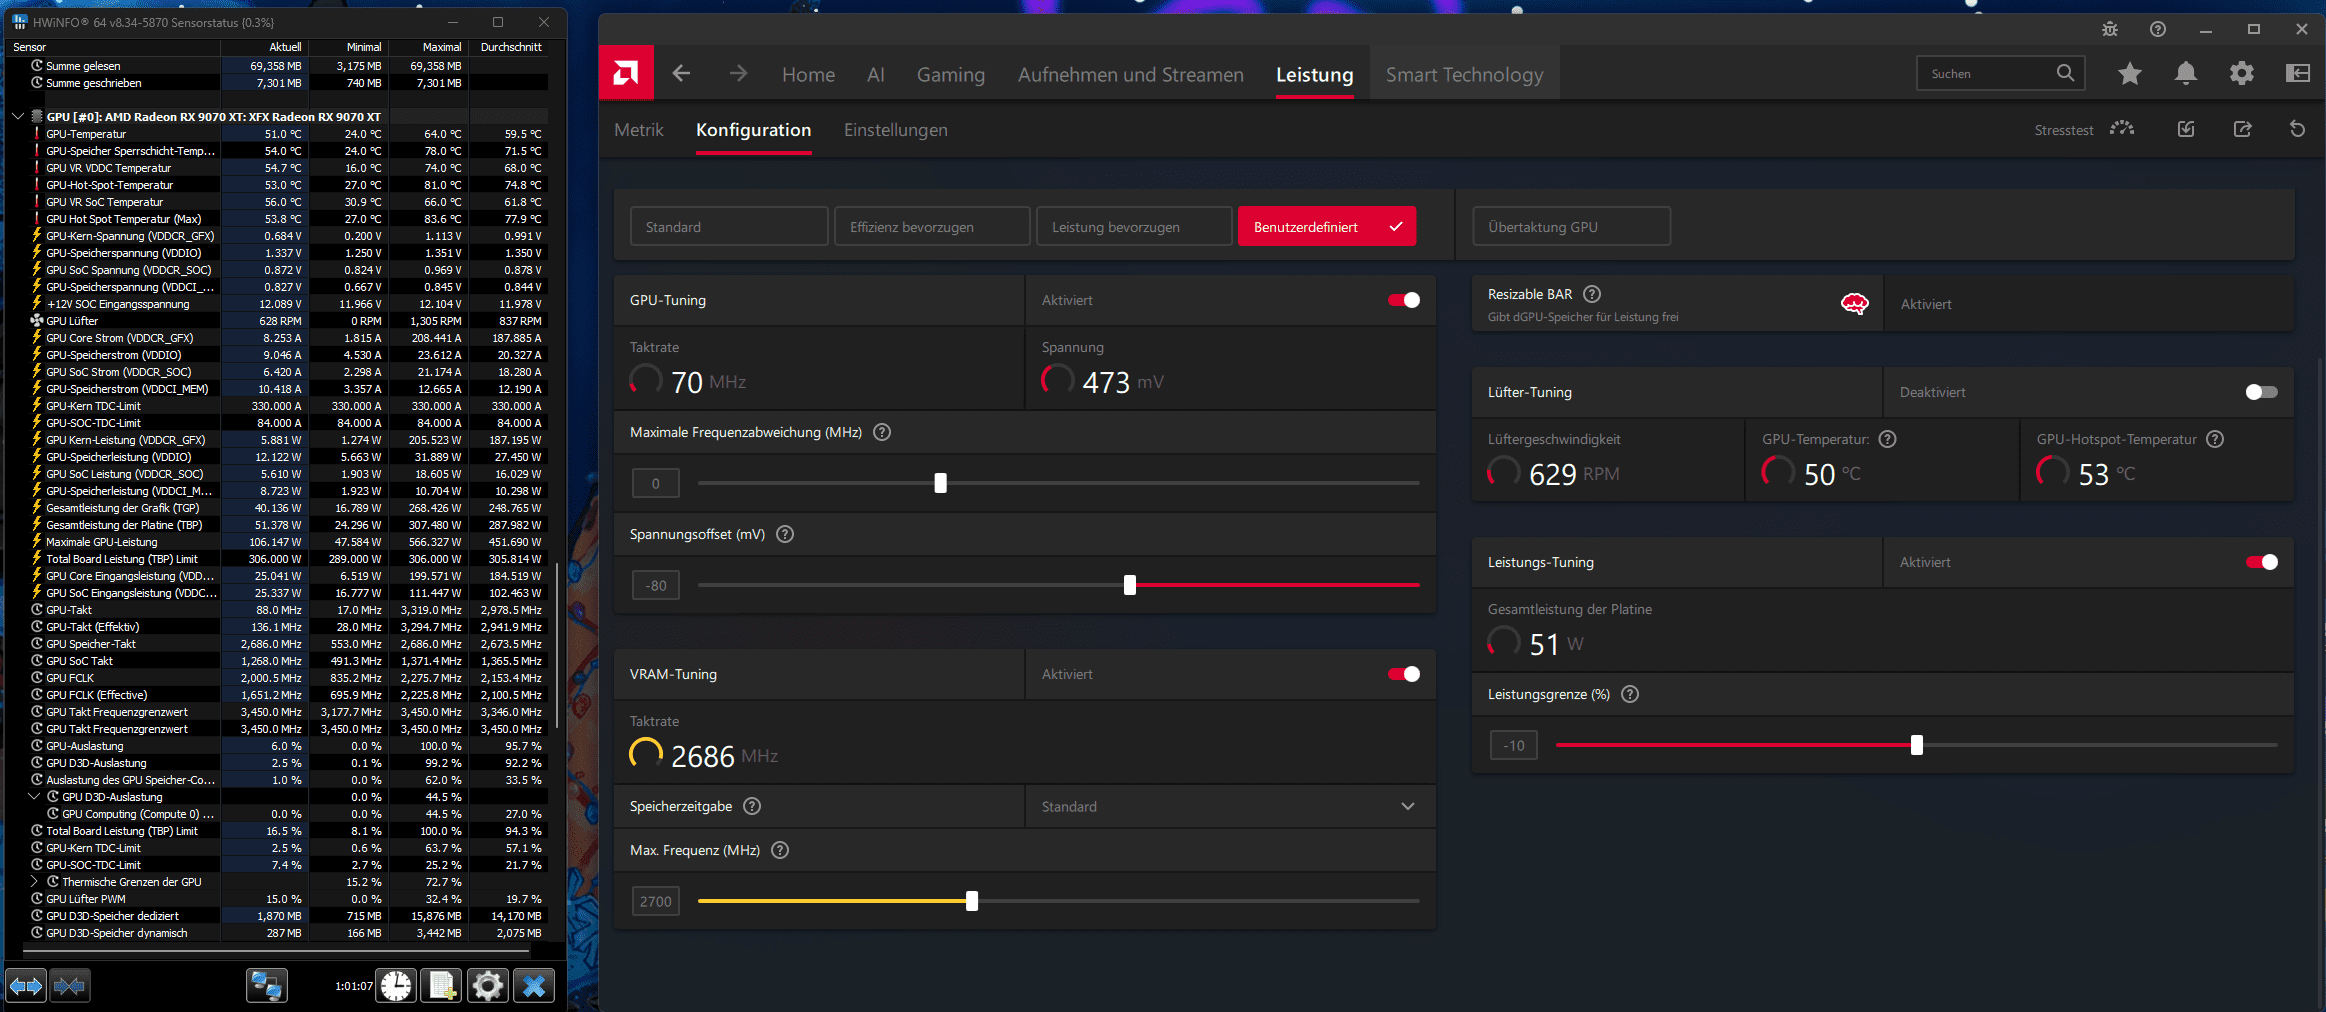Click the Stresstest label
The width and height of the screenshot is (2326, 1012).
pos(2064,130)
